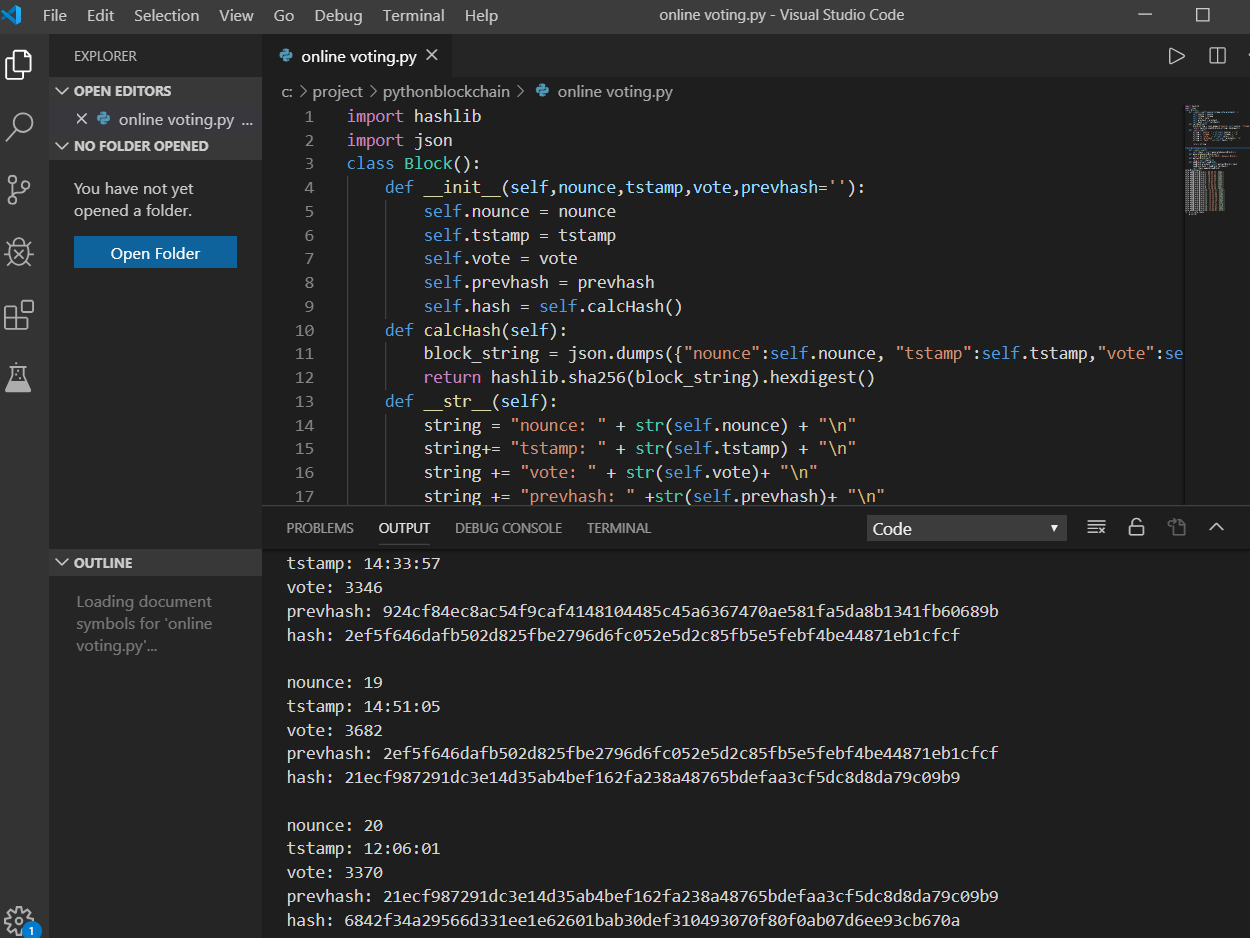Click the 'class Block():' code line

click(x=414, y=163)
